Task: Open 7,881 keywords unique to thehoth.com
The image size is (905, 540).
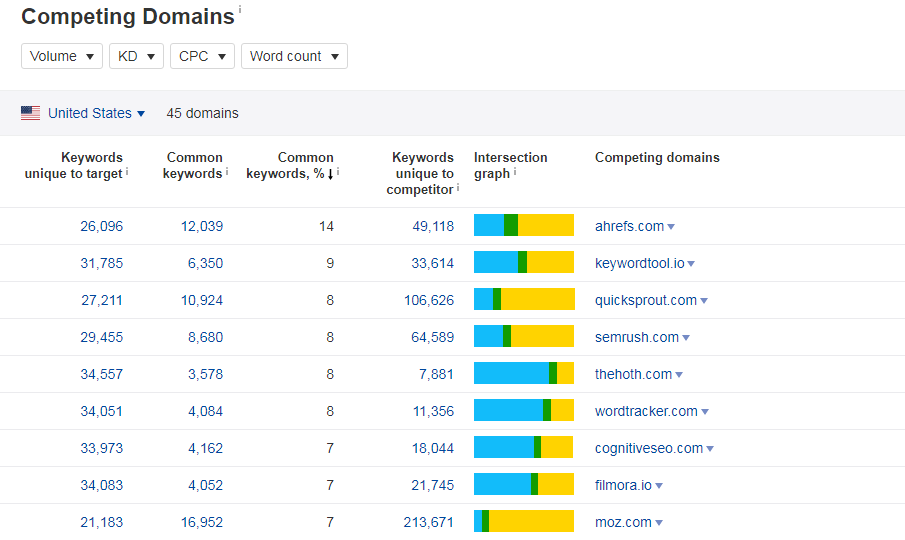Action: (436, 374)
